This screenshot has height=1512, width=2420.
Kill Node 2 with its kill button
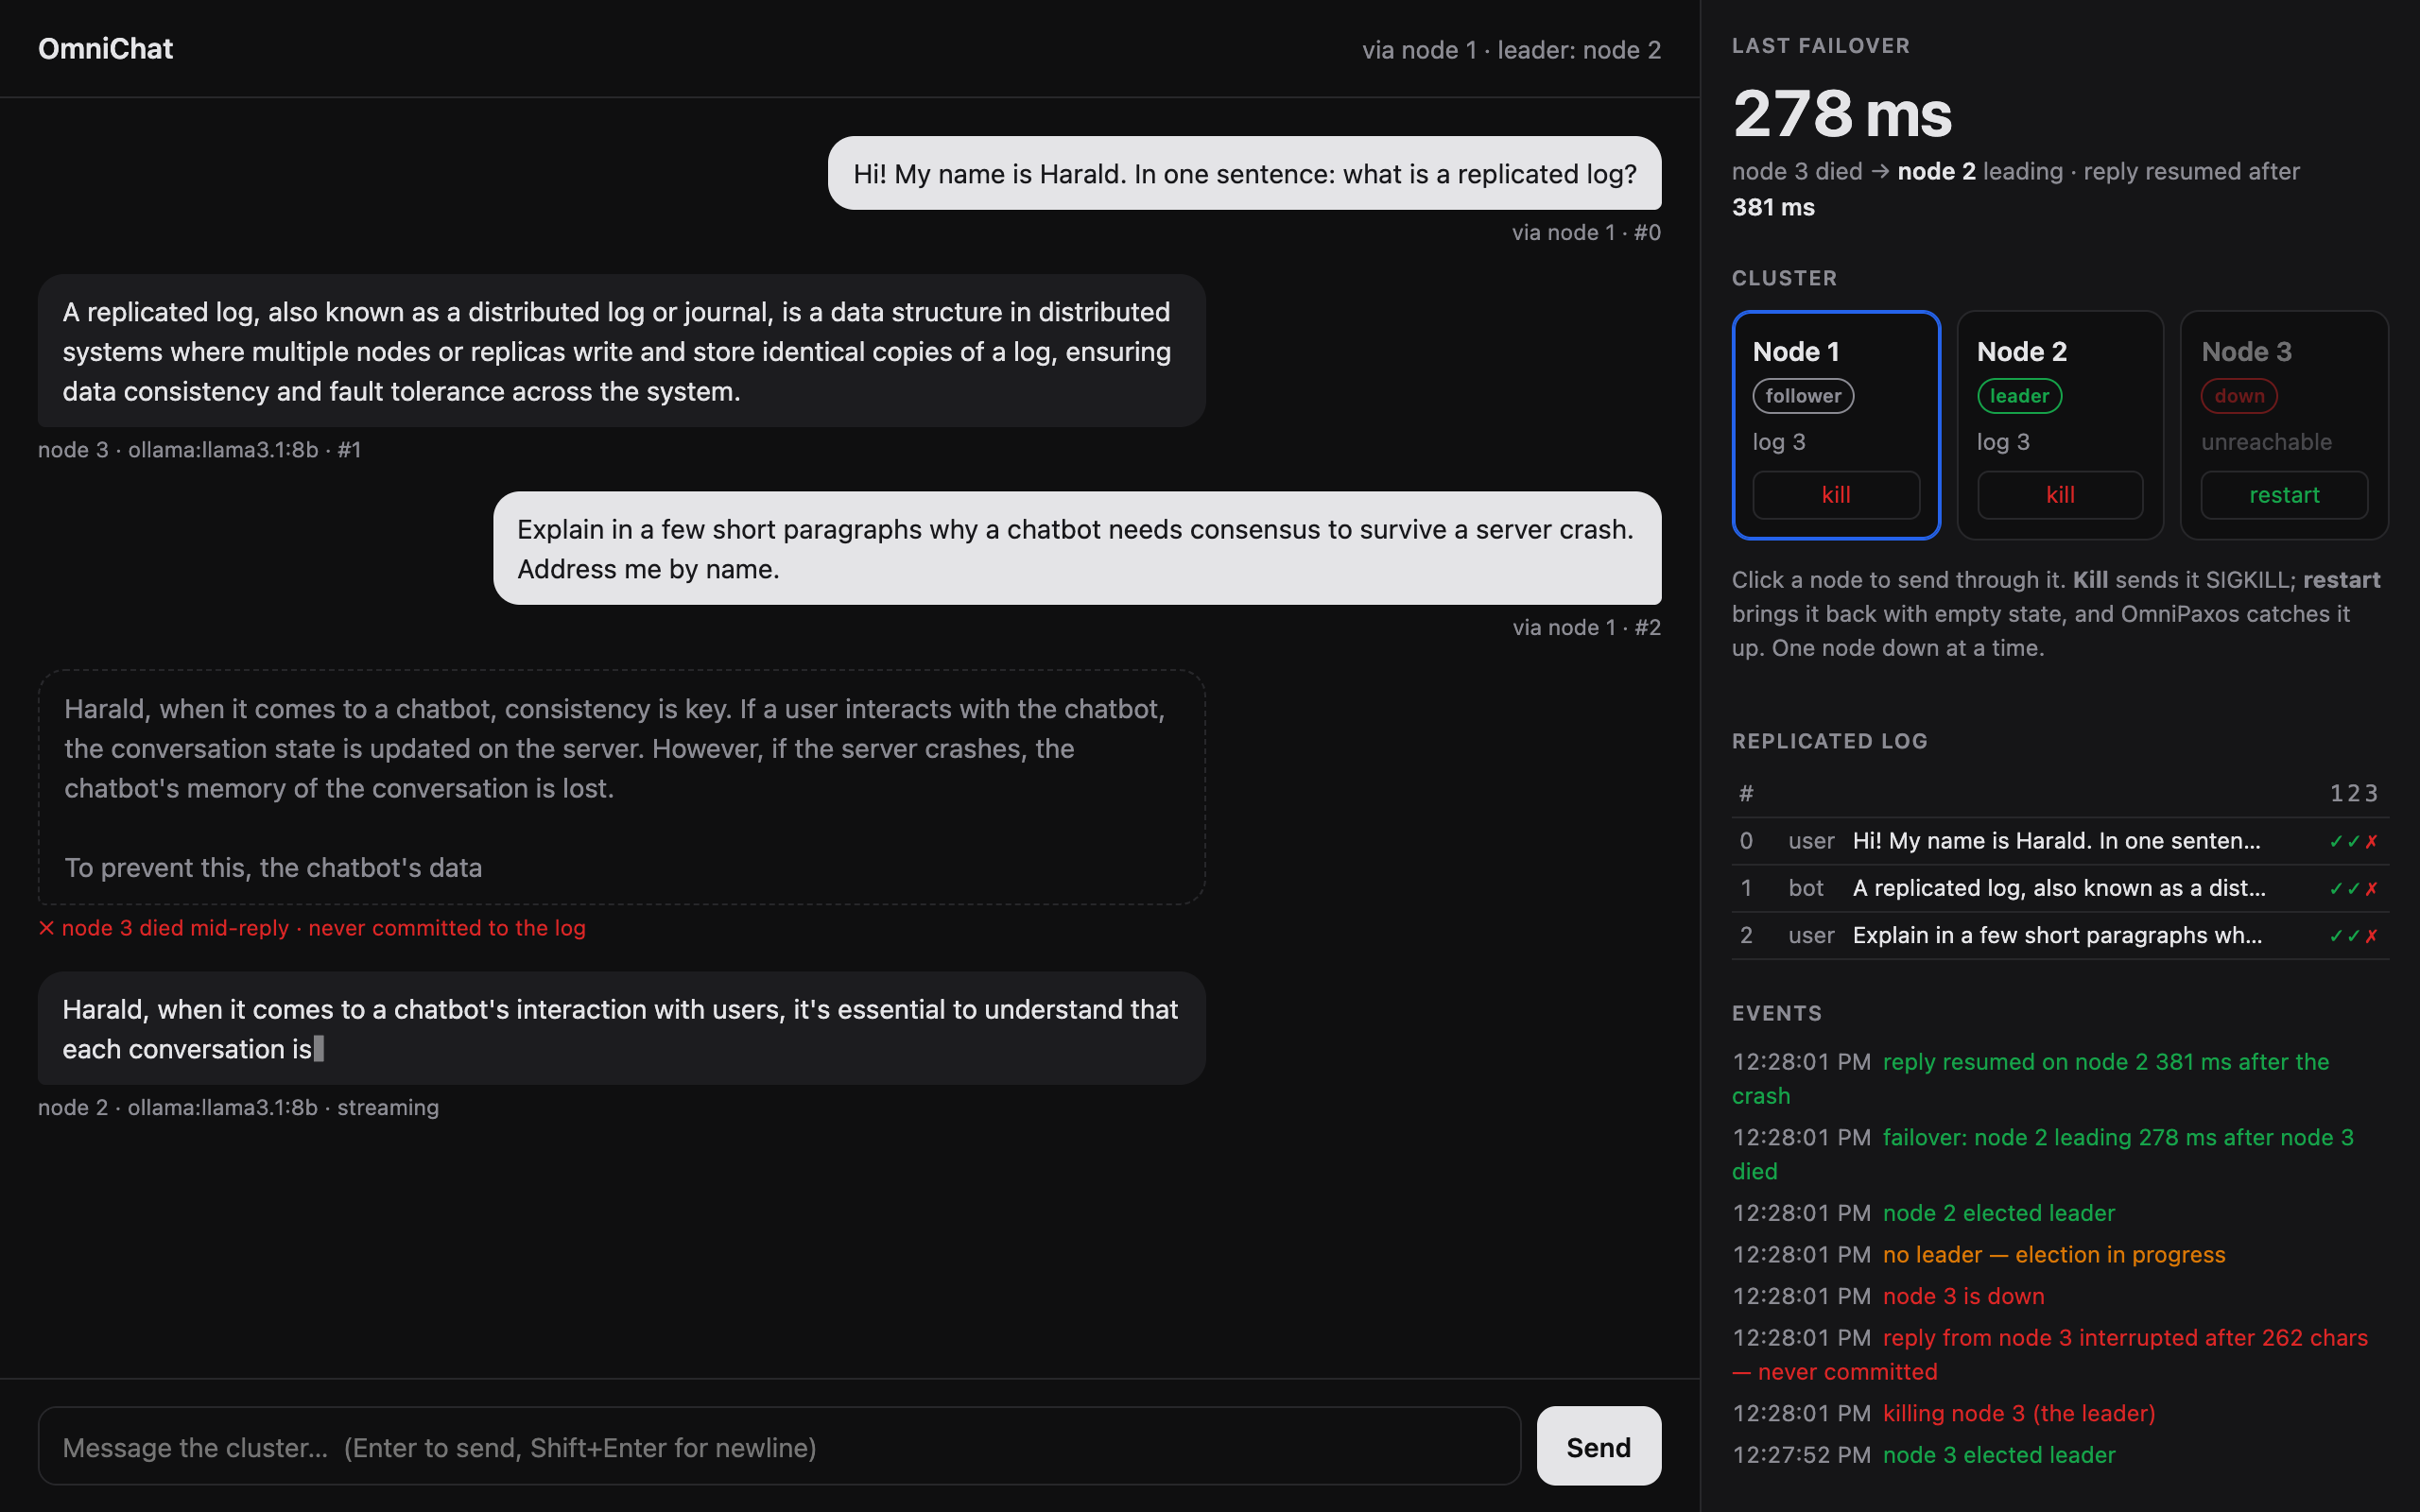click(2060, 495)
